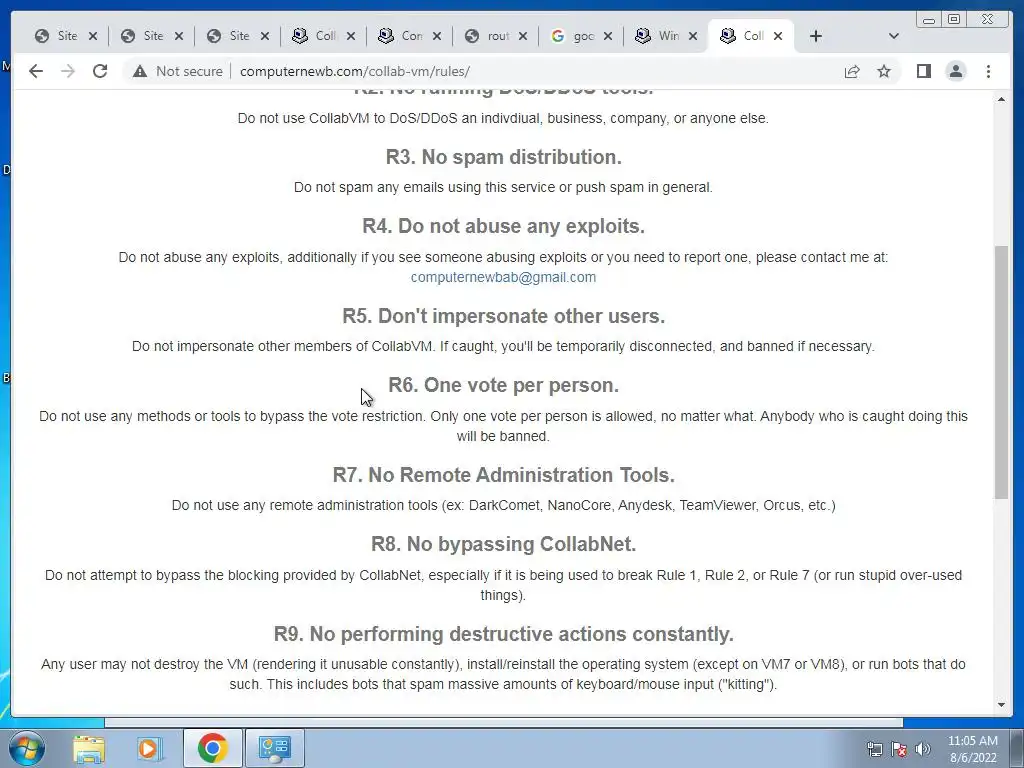The image size is (1024, 768).
Task: Close the Win tab
Action: (x=694, y=36)
